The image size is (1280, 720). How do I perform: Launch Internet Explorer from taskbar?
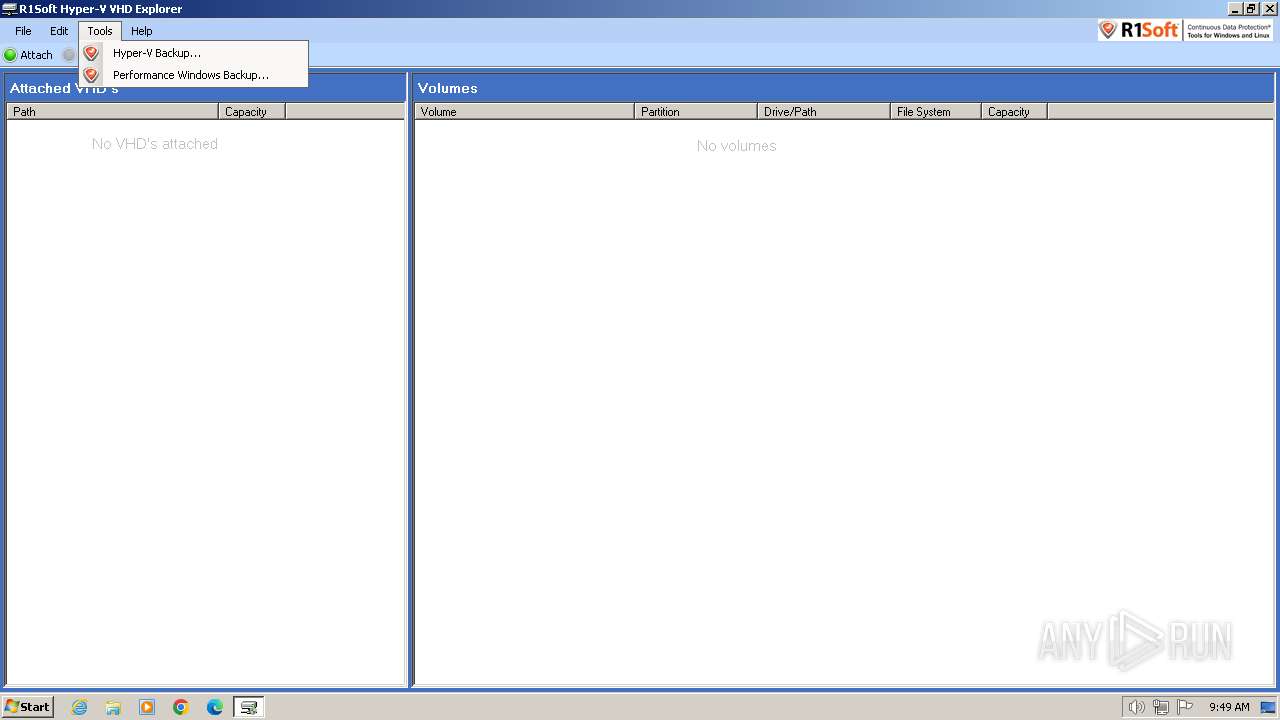pyautogui.click(x=79, y=707)
